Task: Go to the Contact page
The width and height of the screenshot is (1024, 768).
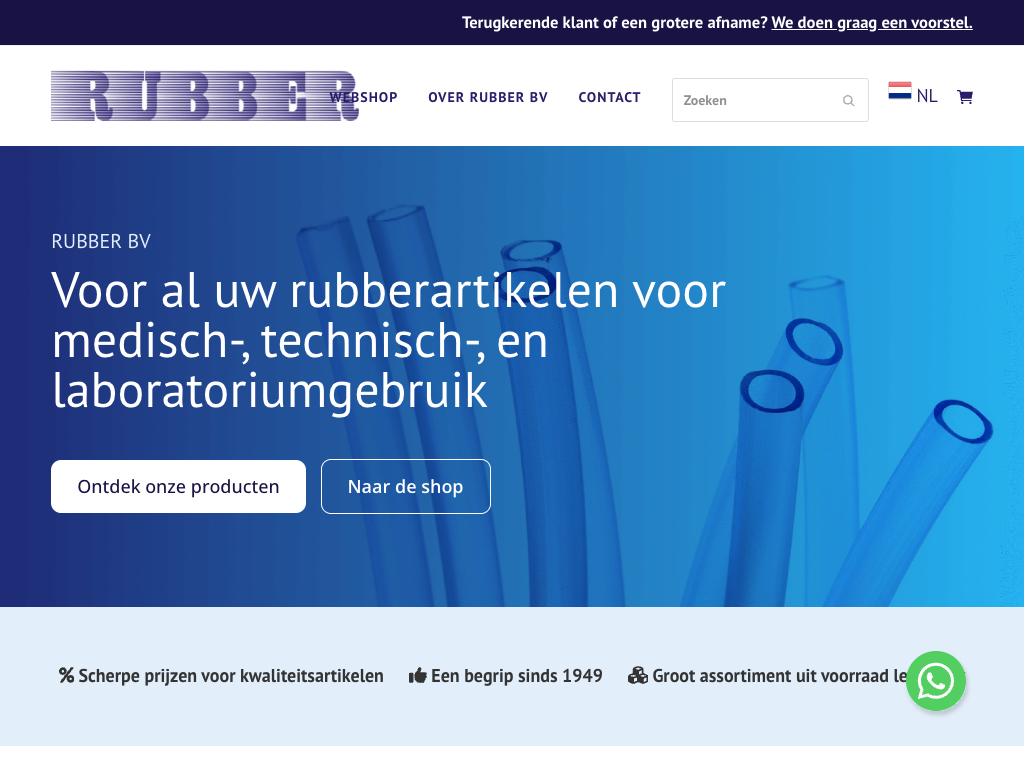Action: [609, 97]
